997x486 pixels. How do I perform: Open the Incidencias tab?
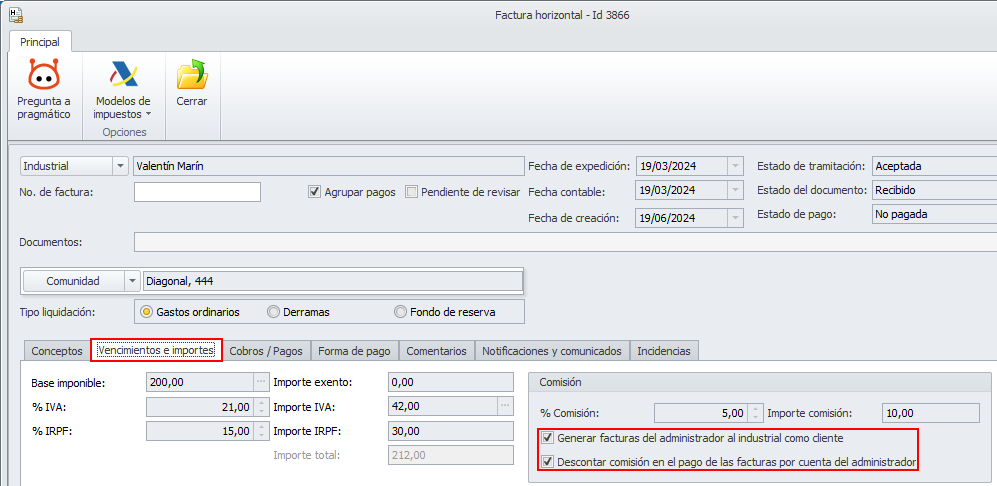664,351
